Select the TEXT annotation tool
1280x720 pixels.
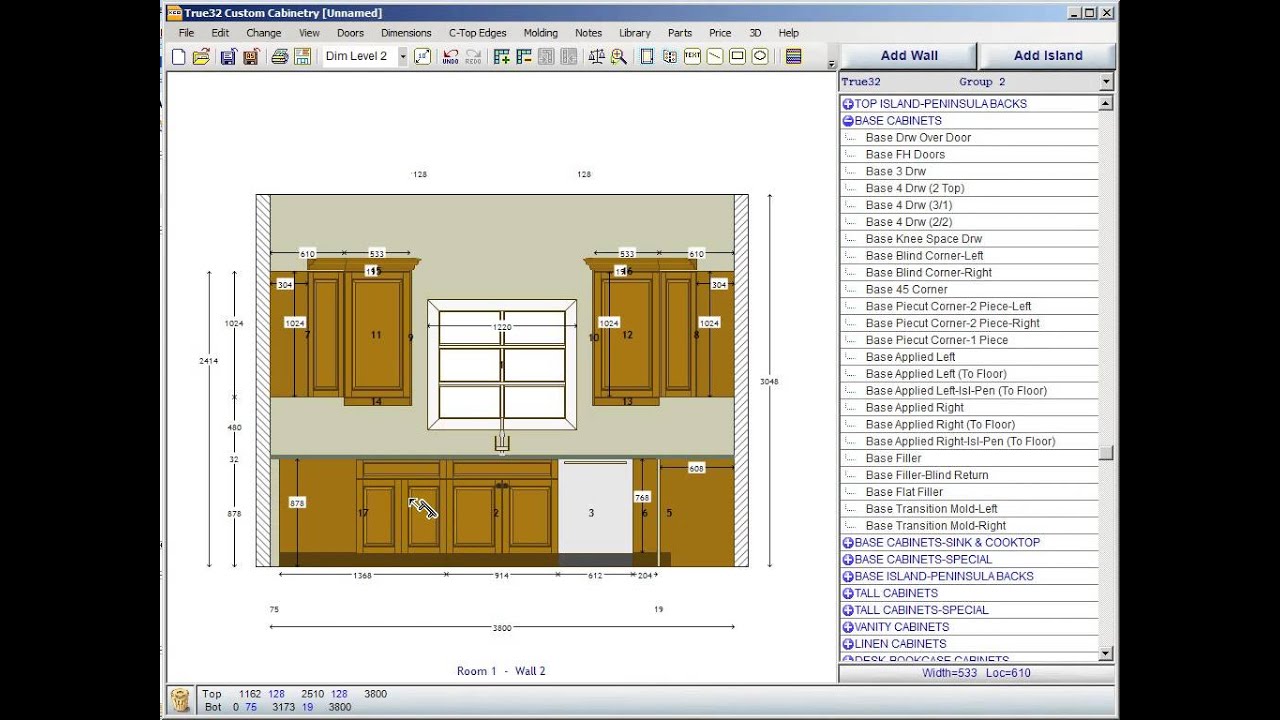point(692,57)
